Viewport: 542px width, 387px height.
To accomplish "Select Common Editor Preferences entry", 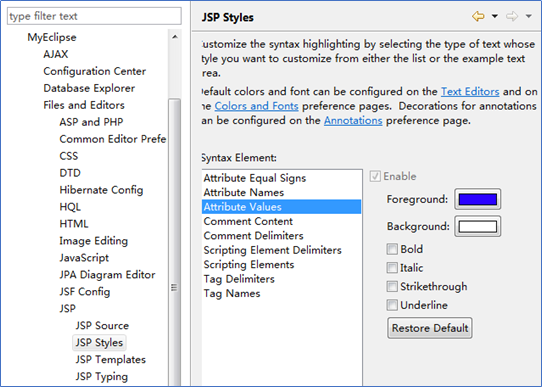I will coord(113,139).
